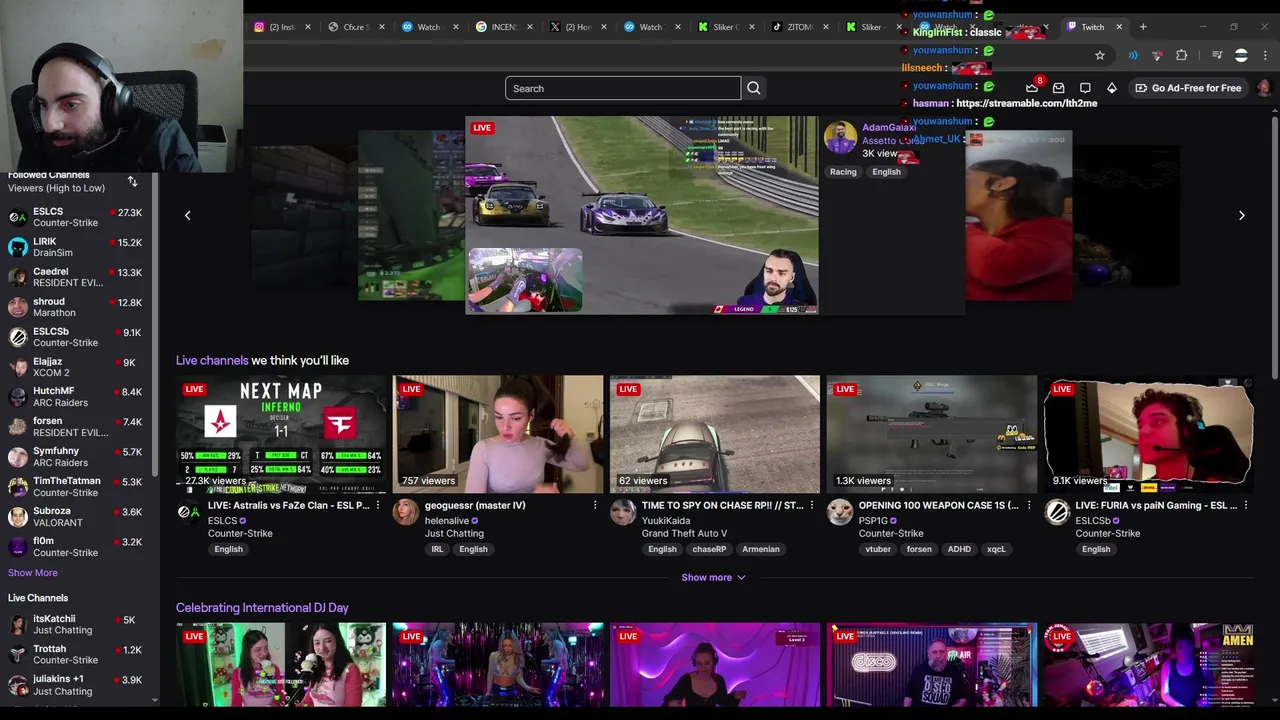Open Elajjaz XCOM 2 channel in sidebar
The width and height of the screenshot is (1280, 720).
[x=76, y=367]
